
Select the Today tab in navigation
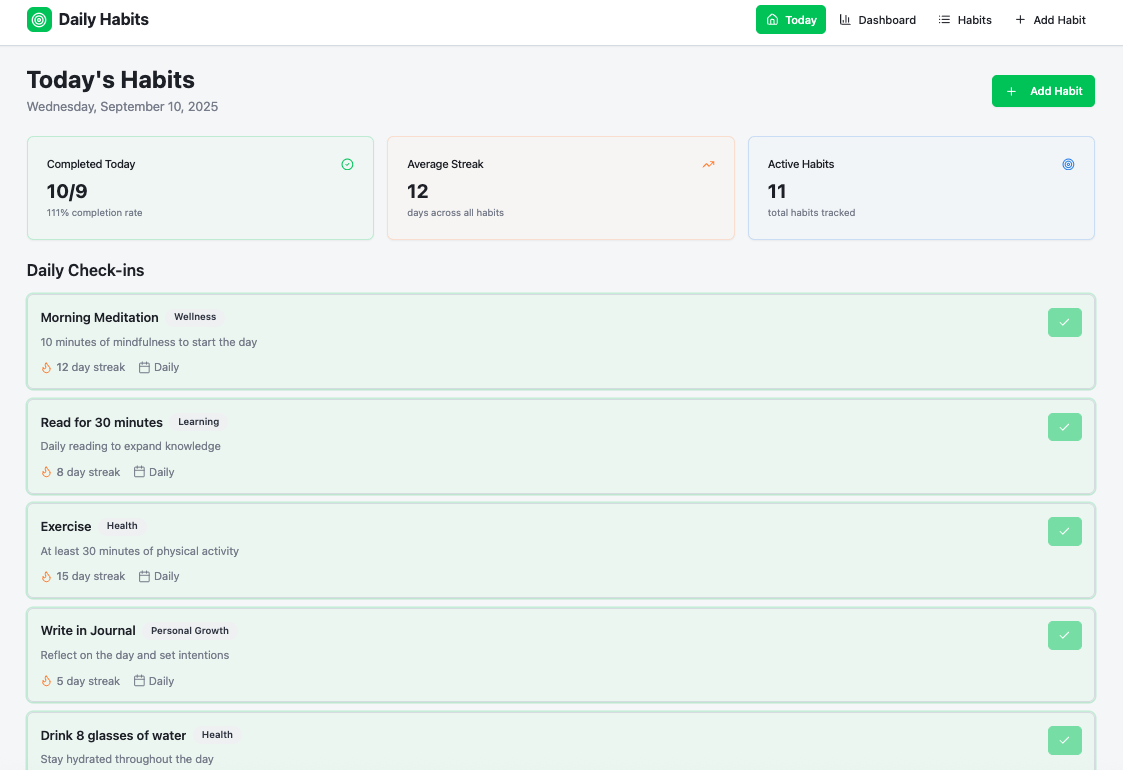[790, 20]
